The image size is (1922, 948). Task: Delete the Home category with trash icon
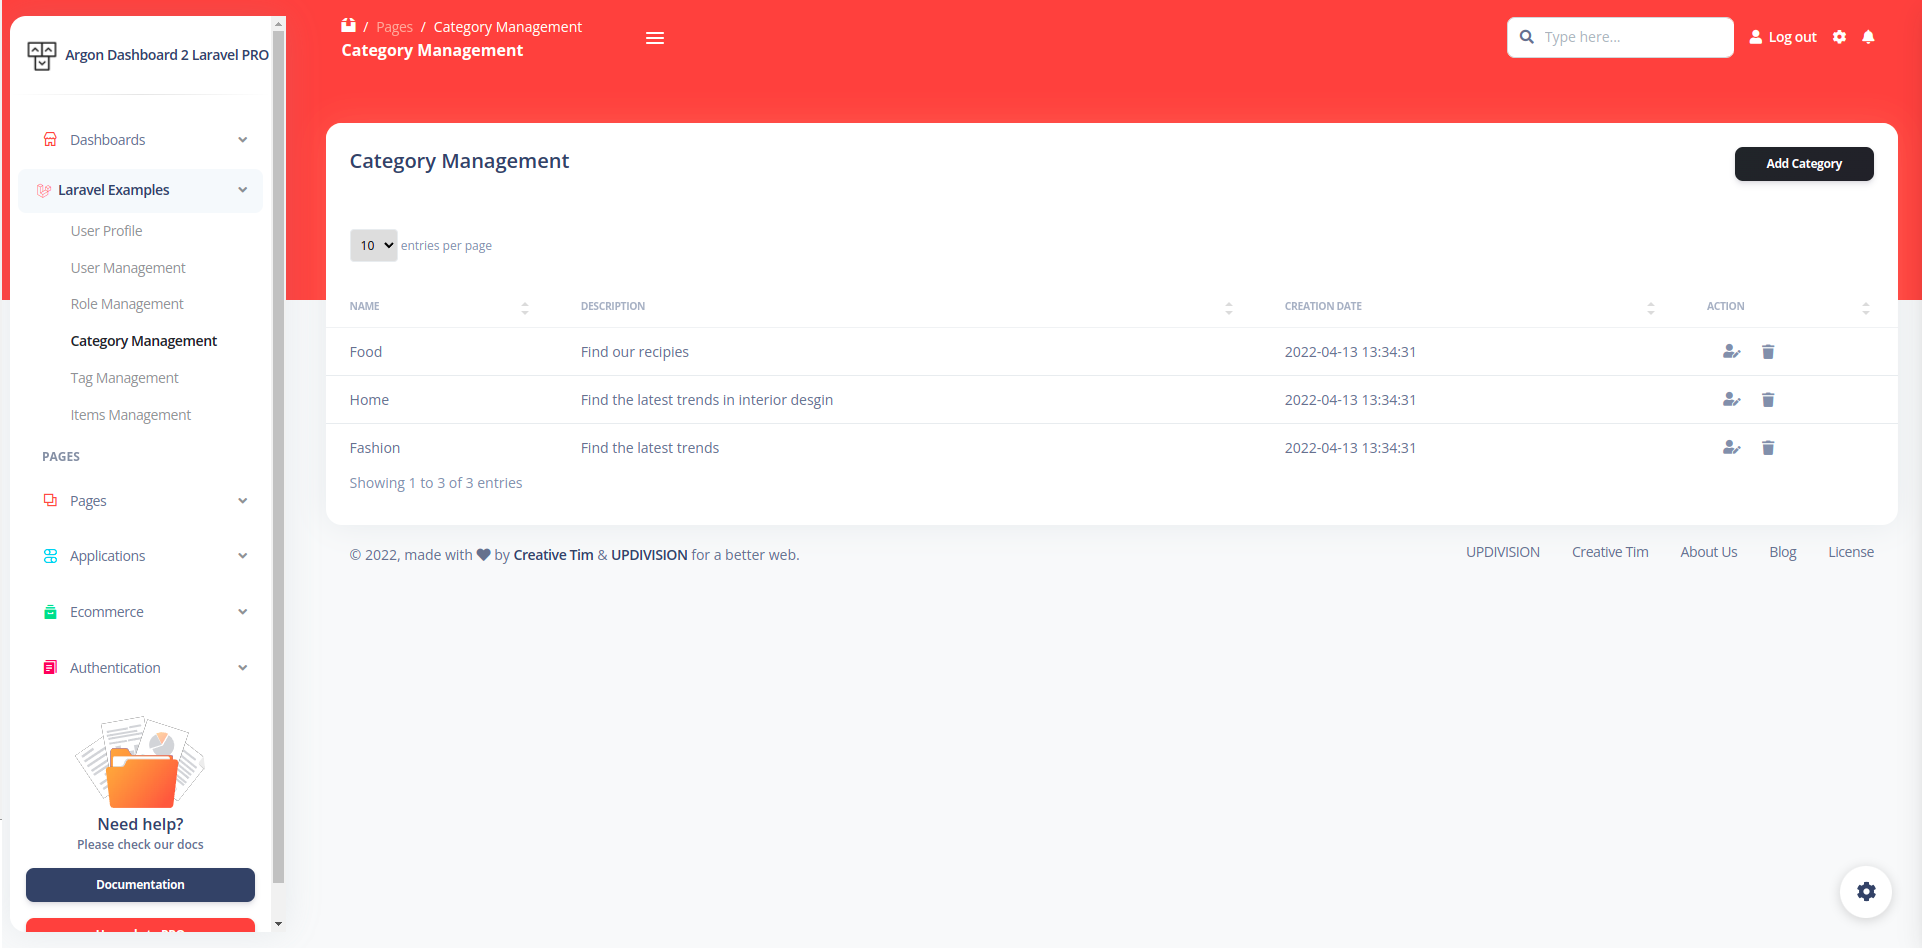point(1767,400)
